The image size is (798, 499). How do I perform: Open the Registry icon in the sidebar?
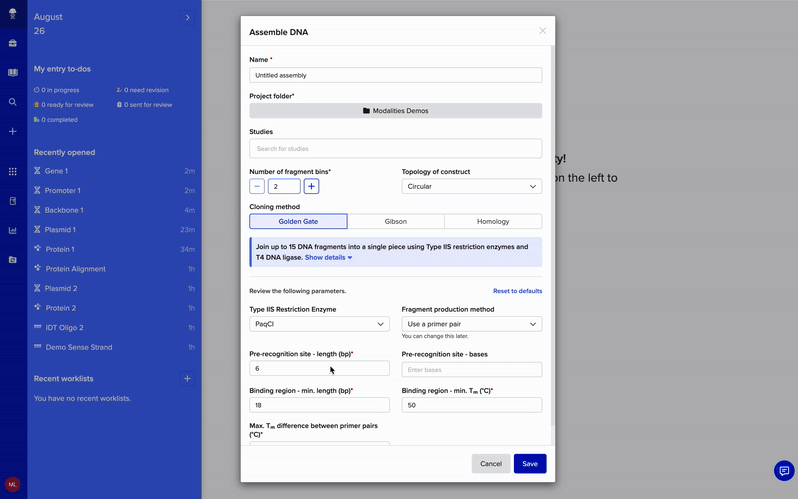pos(13,201)
